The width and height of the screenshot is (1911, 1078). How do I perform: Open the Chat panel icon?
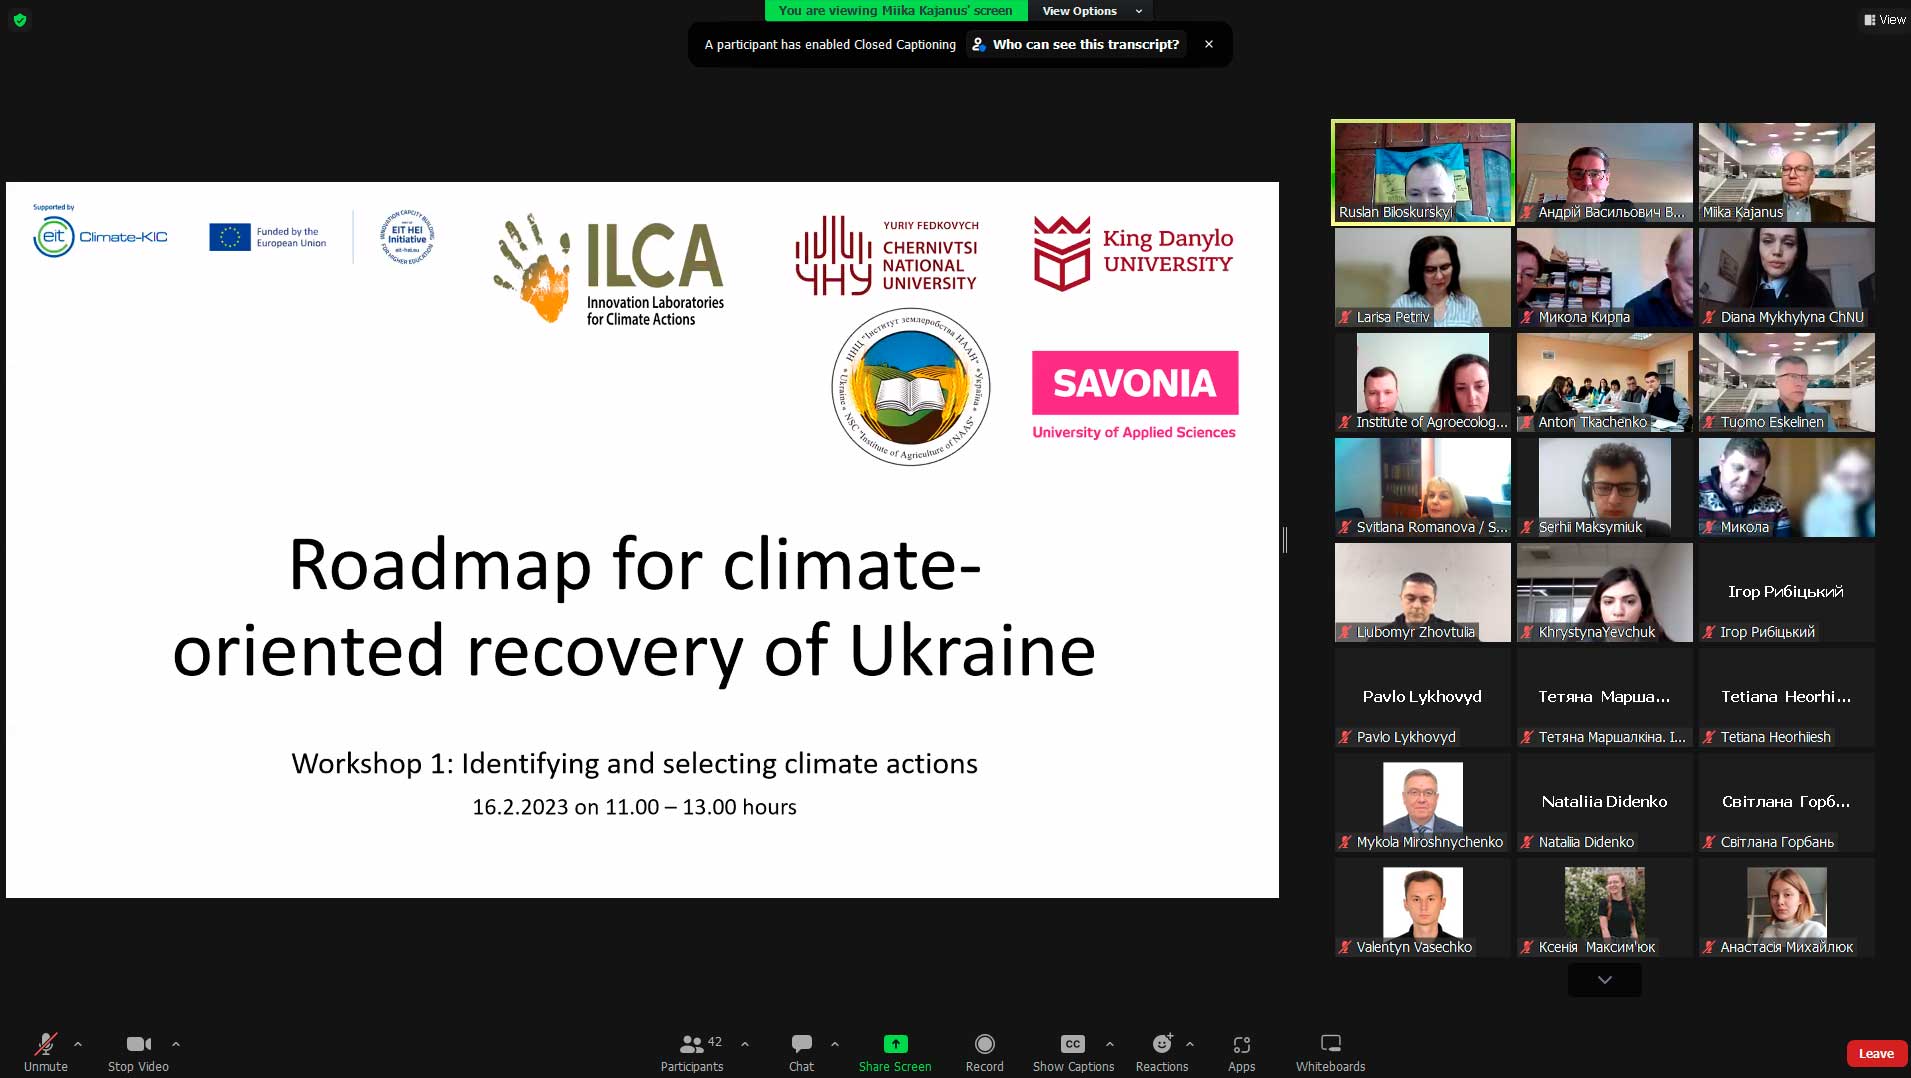801,1044
